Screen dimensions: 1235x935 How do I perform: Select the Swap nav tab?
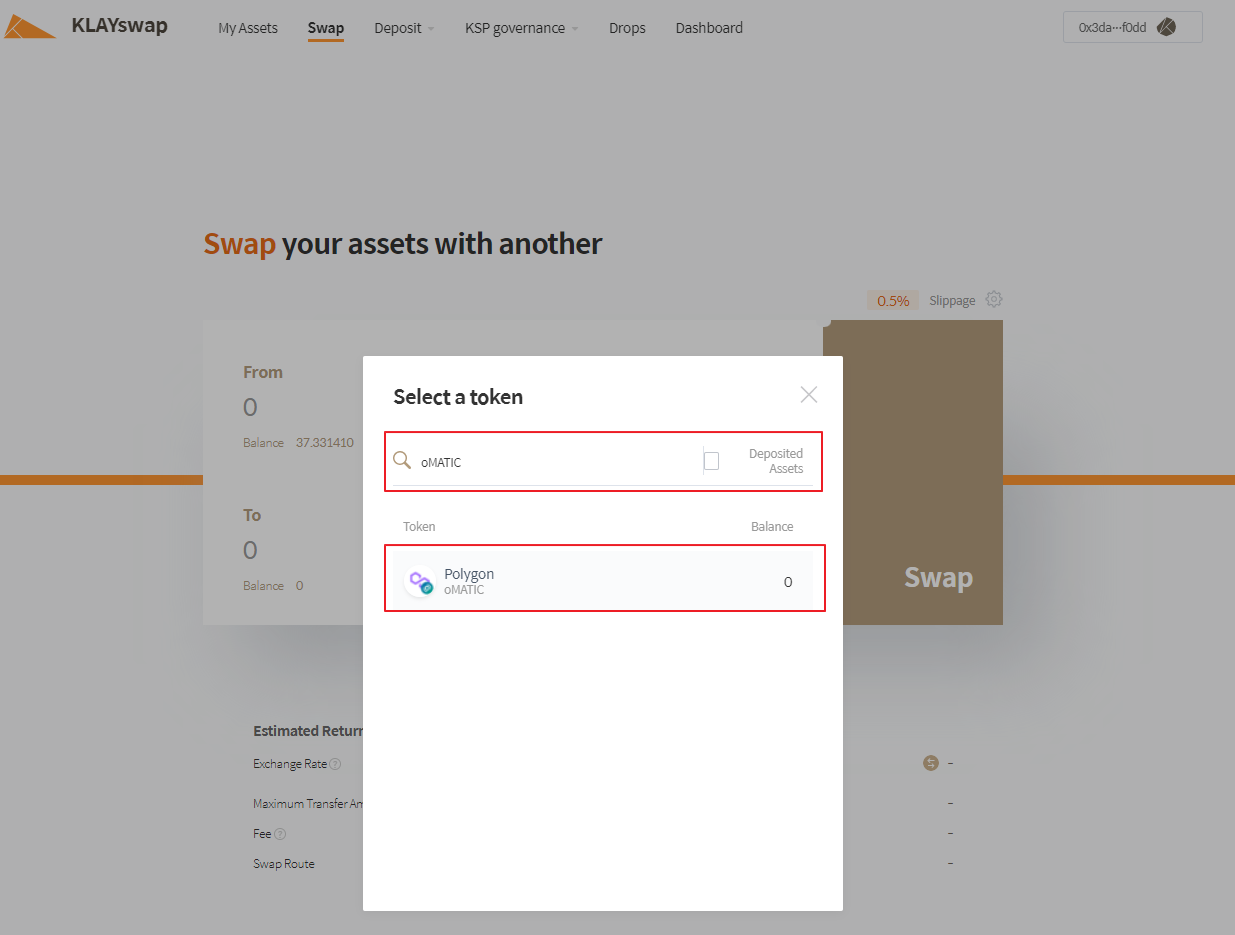coord(326,28)
